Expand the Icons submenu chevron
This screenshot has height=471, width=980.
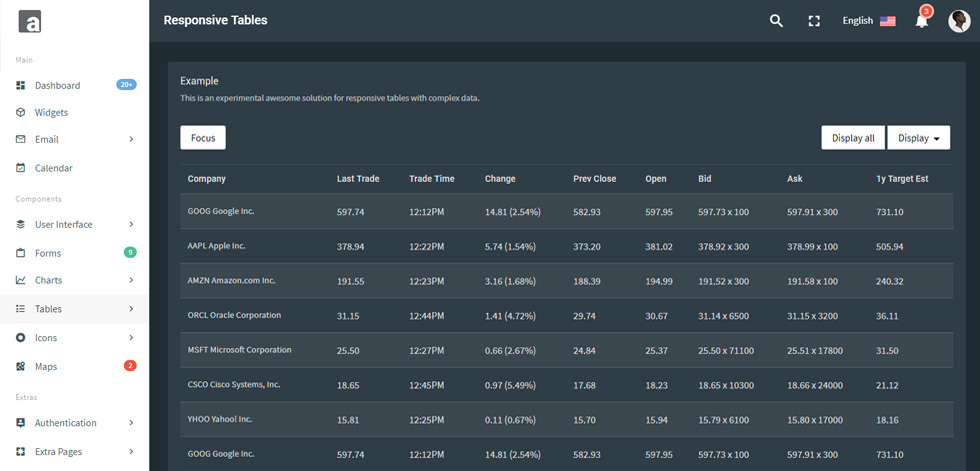(131, 337)
